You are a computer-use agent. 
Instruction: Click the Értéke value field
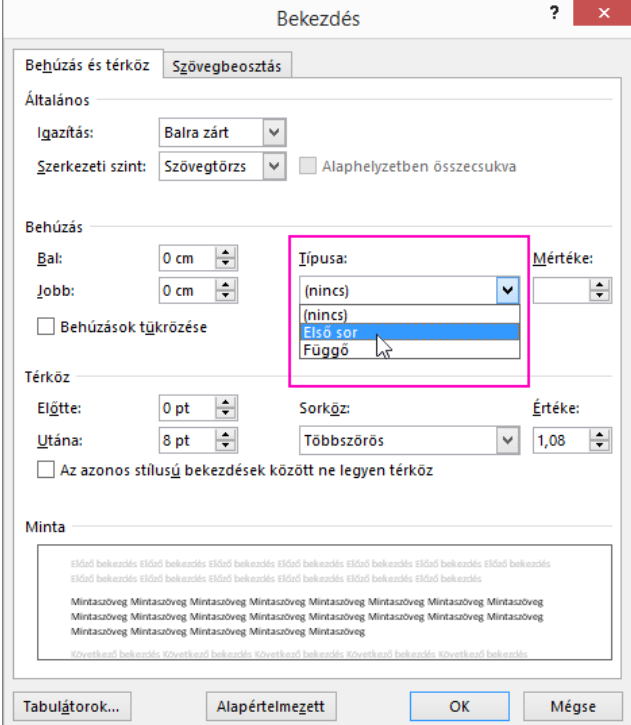point(560,440)
